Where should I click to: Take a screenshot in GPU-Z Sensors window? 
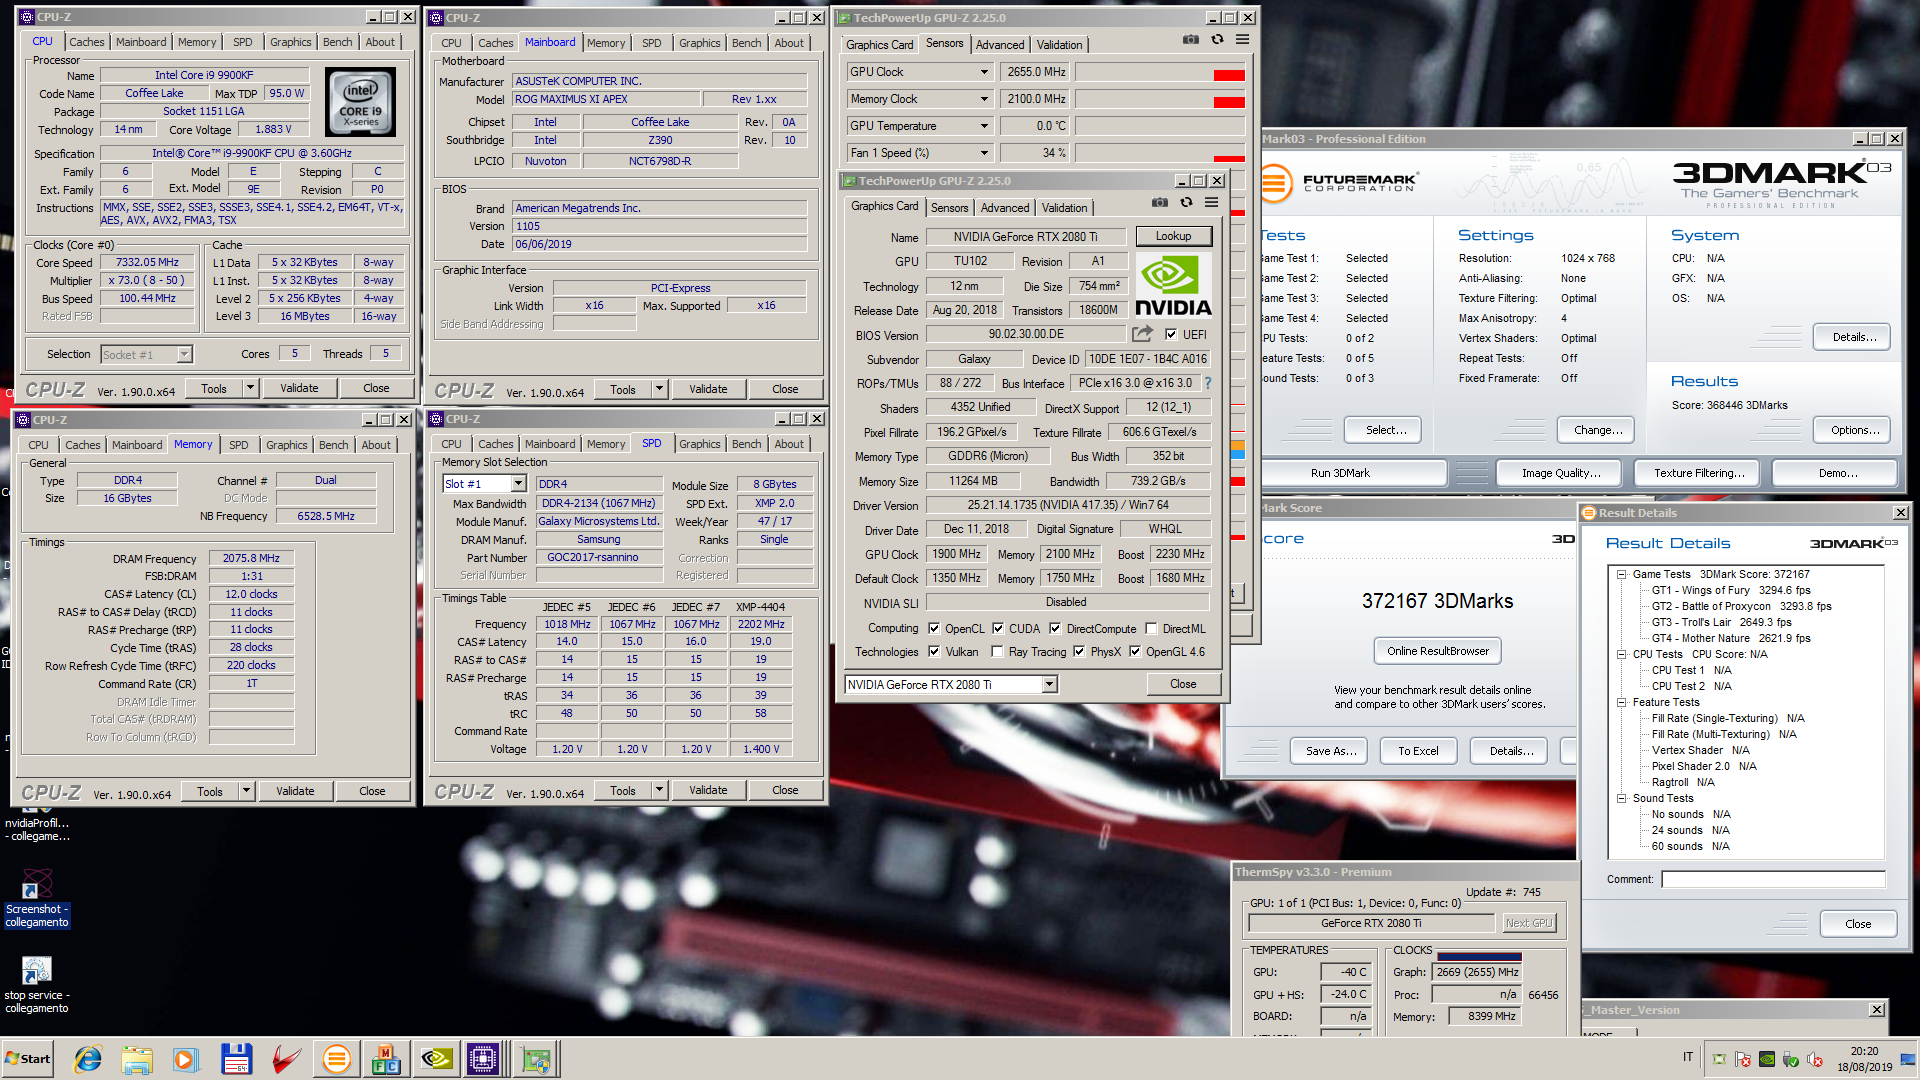pos(1190,40)
